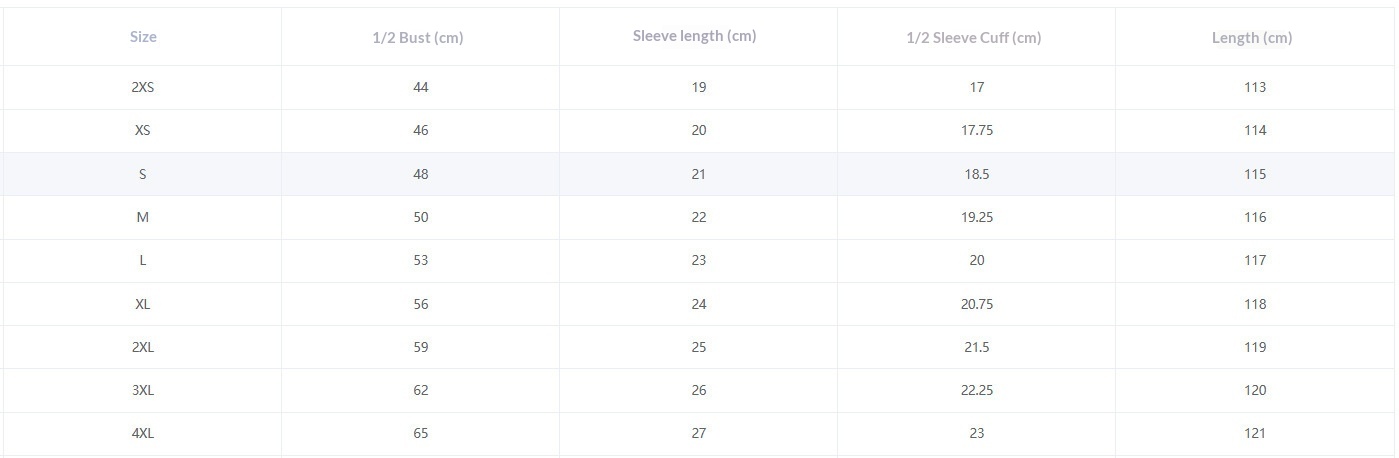1399x458 pixels.
Task: Select the XL size cell
Action: (143, 304)
